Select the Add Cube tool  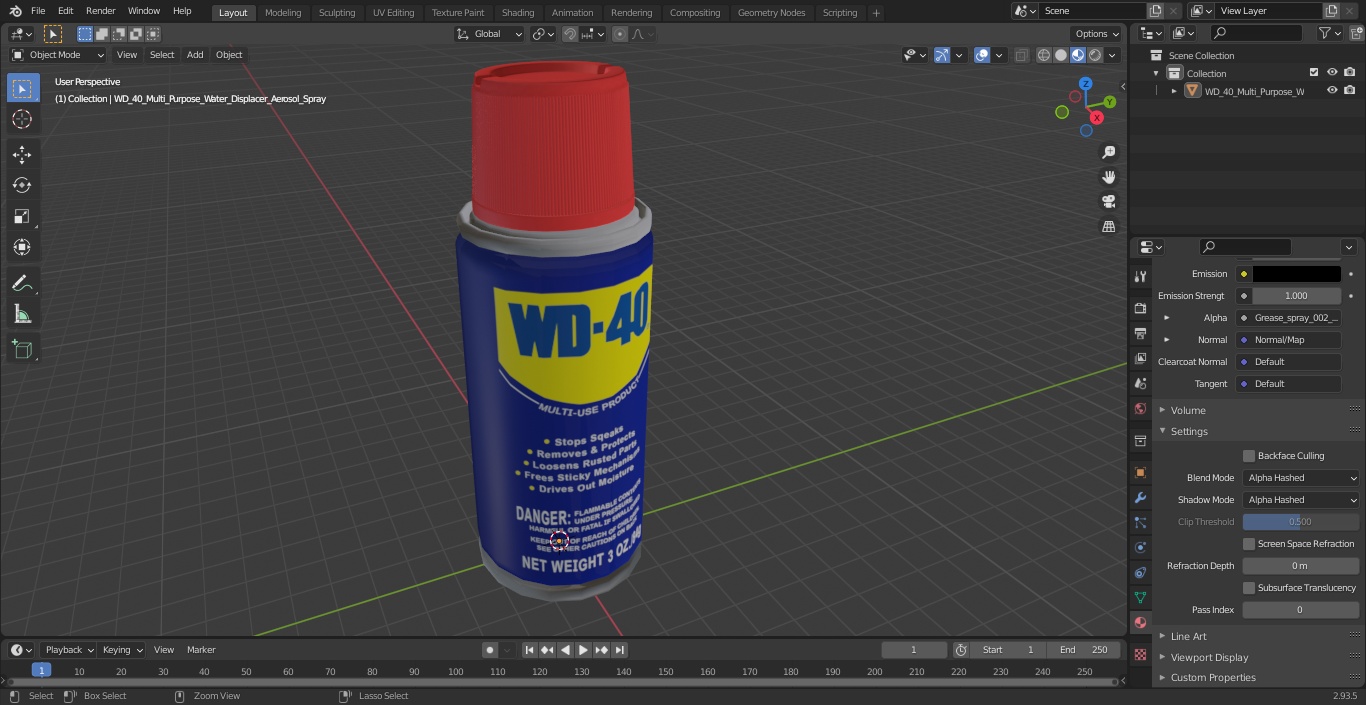(x=22, y=349)
